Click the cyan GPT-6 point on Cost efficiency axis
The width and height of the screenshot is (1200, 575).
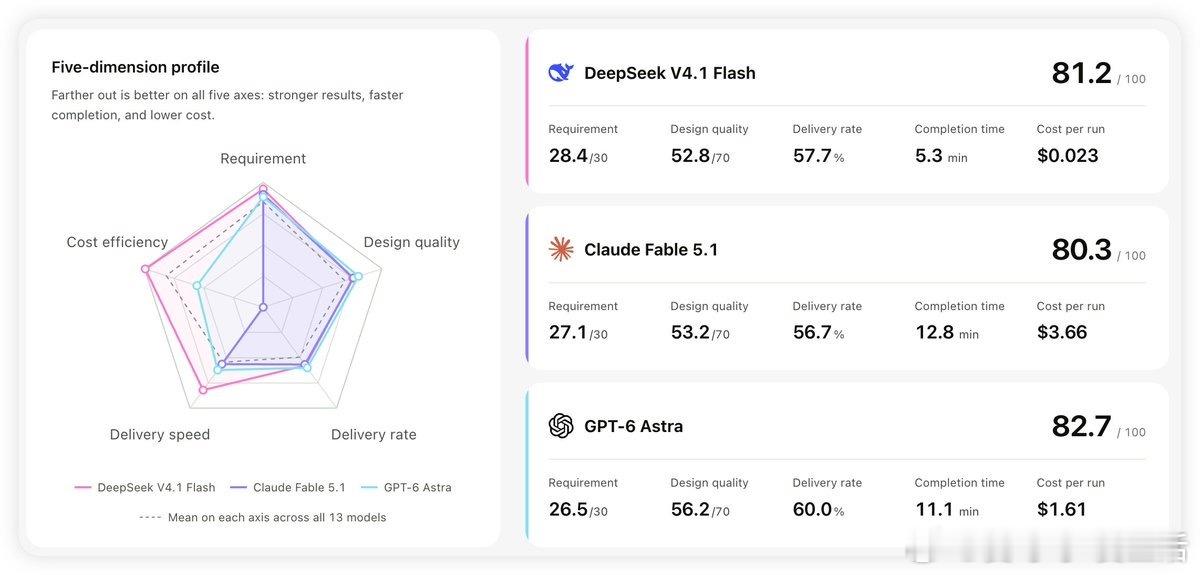click(197, 286)
